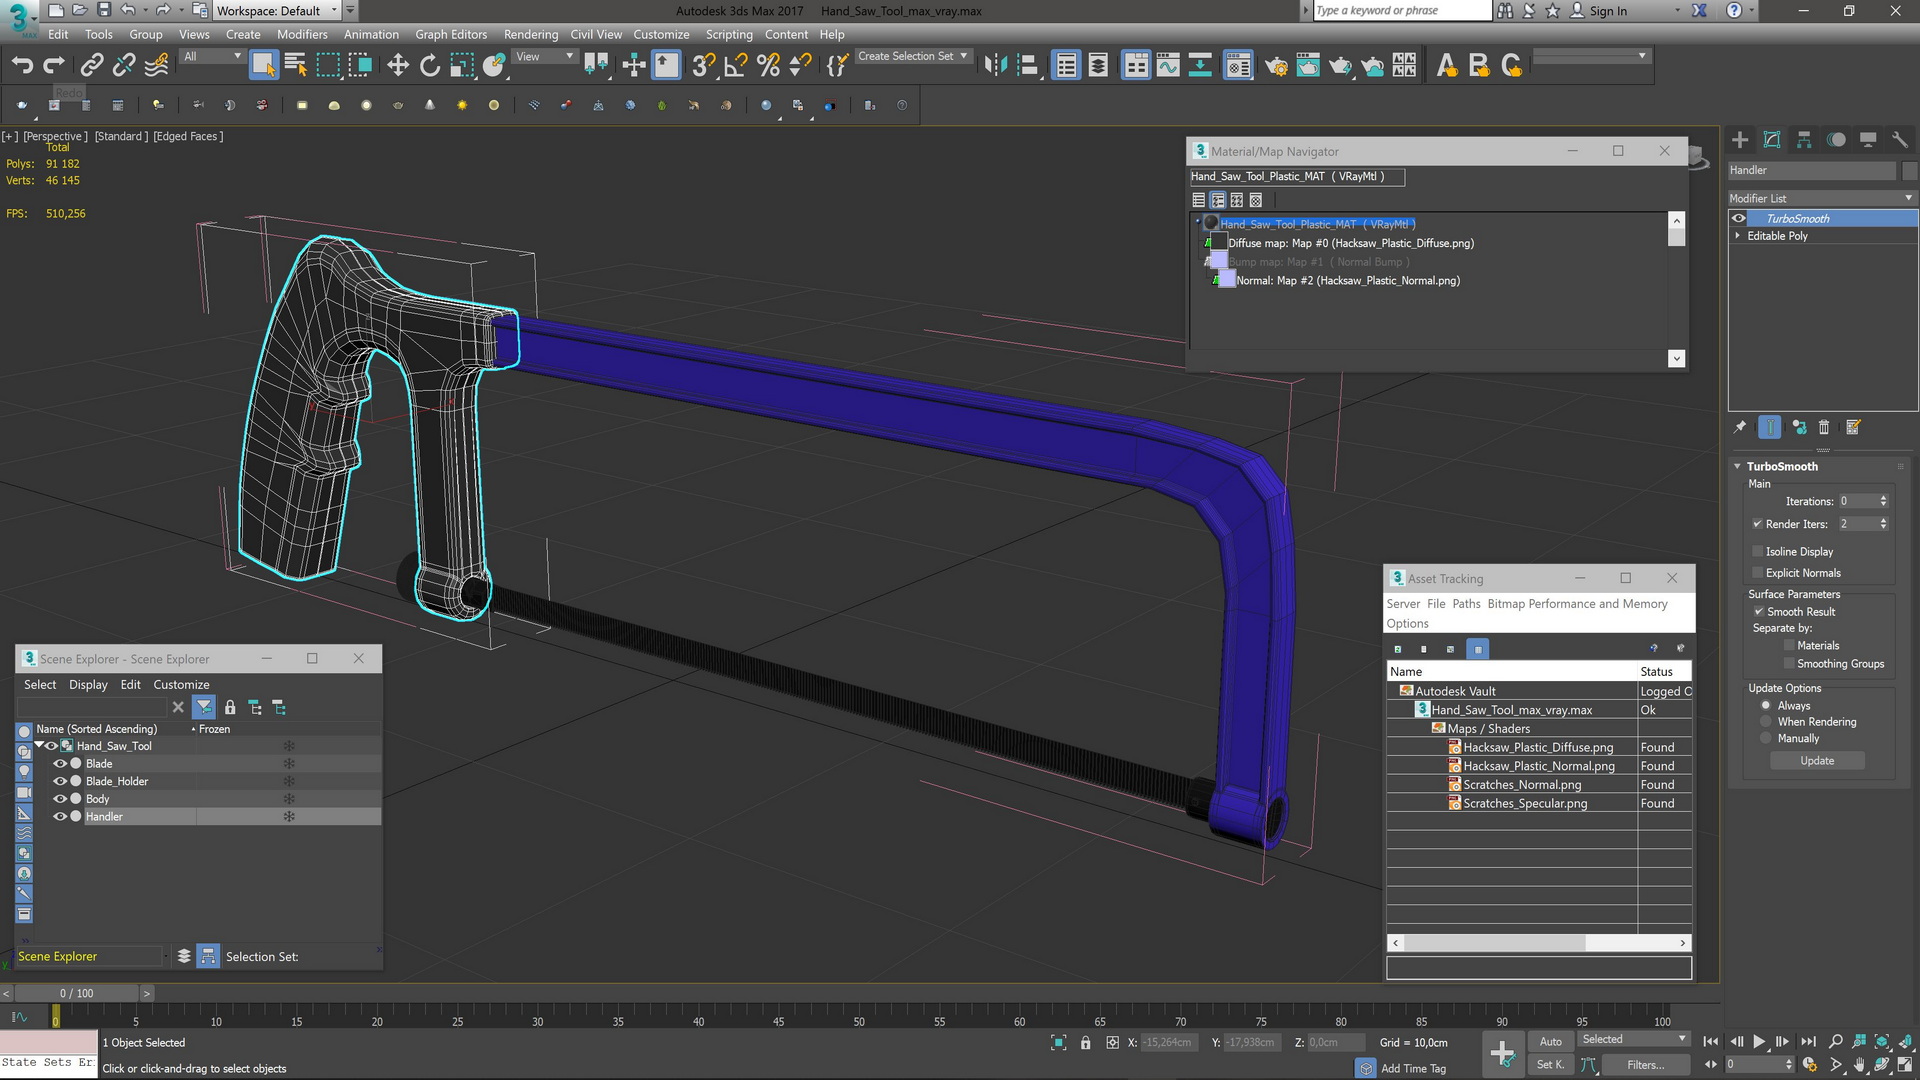Open the Utilities wrench panel tab
1920x1080 pixels.
click(x=1900, y=140)
